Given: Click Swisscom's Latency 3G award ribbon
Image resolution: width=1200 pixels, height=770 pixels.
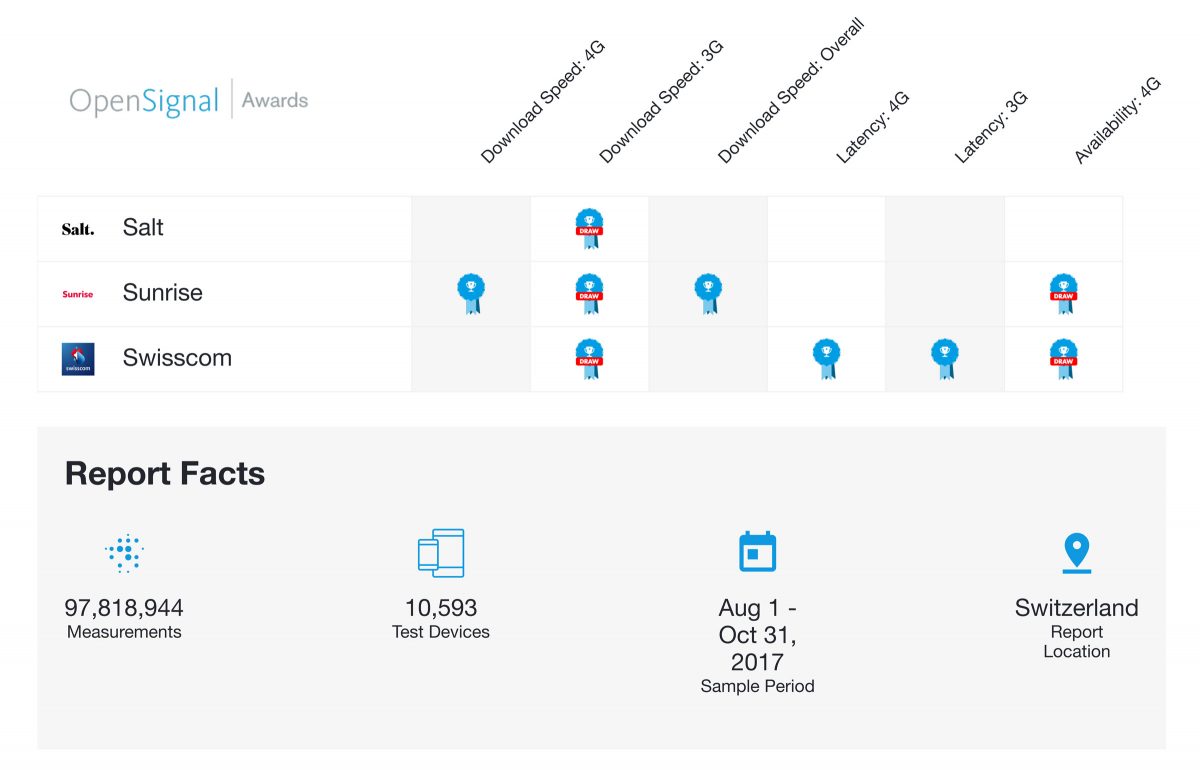Looking at the screenshot, I should click(x=944, y=358).
